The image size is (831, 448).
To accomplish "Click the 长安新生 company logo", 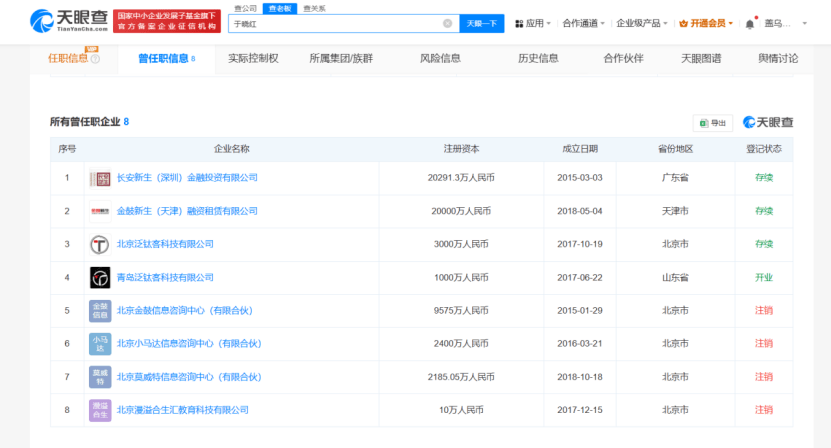I will [100, 178].
